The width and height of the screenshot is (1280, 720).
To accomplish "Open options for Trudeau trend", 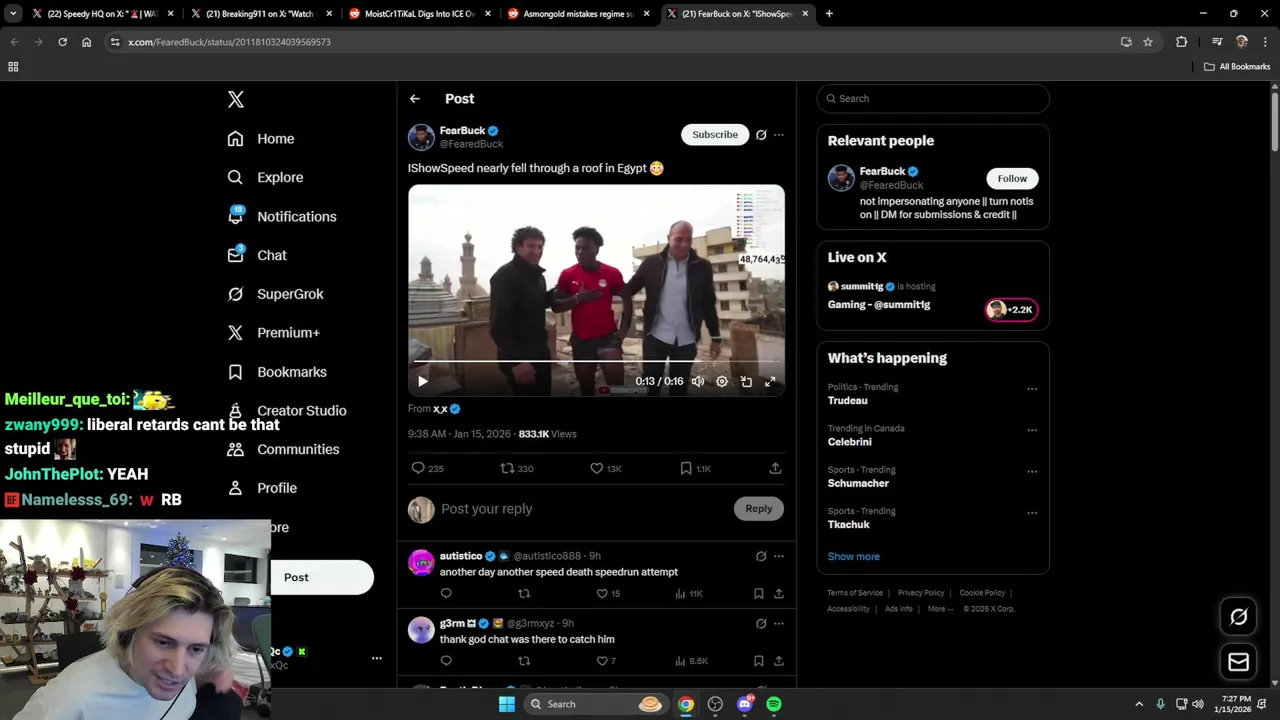I will pyautogui.click(x=1032, y=389).
